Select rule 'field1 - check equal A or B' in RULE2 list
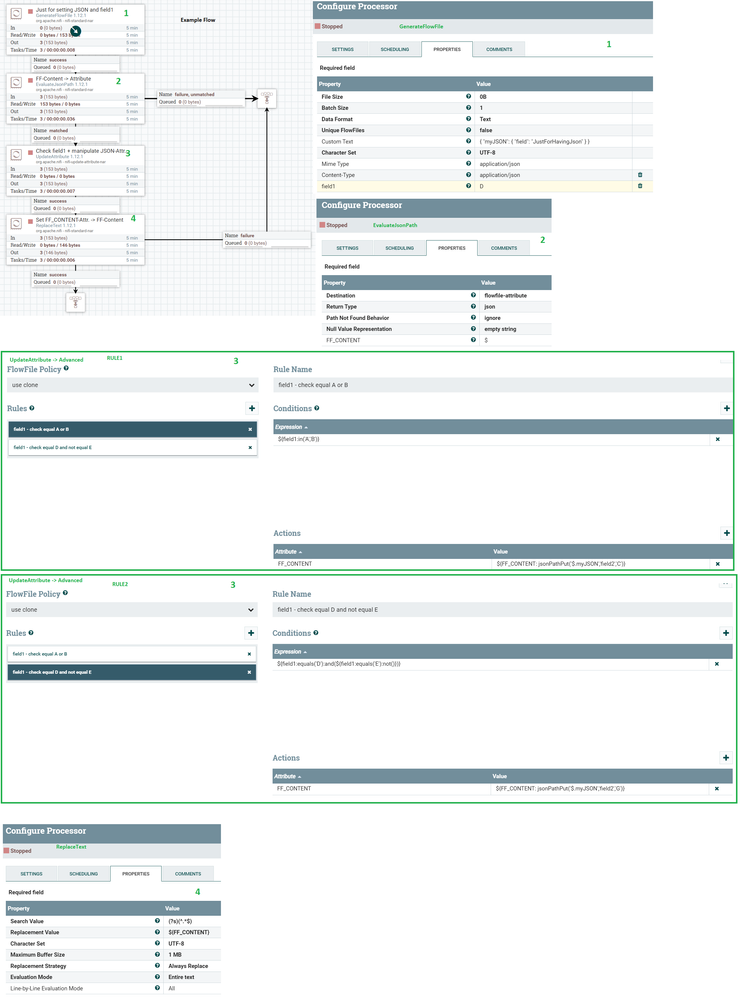The width and height of the screenshot is (743, 999). (132, 654)
